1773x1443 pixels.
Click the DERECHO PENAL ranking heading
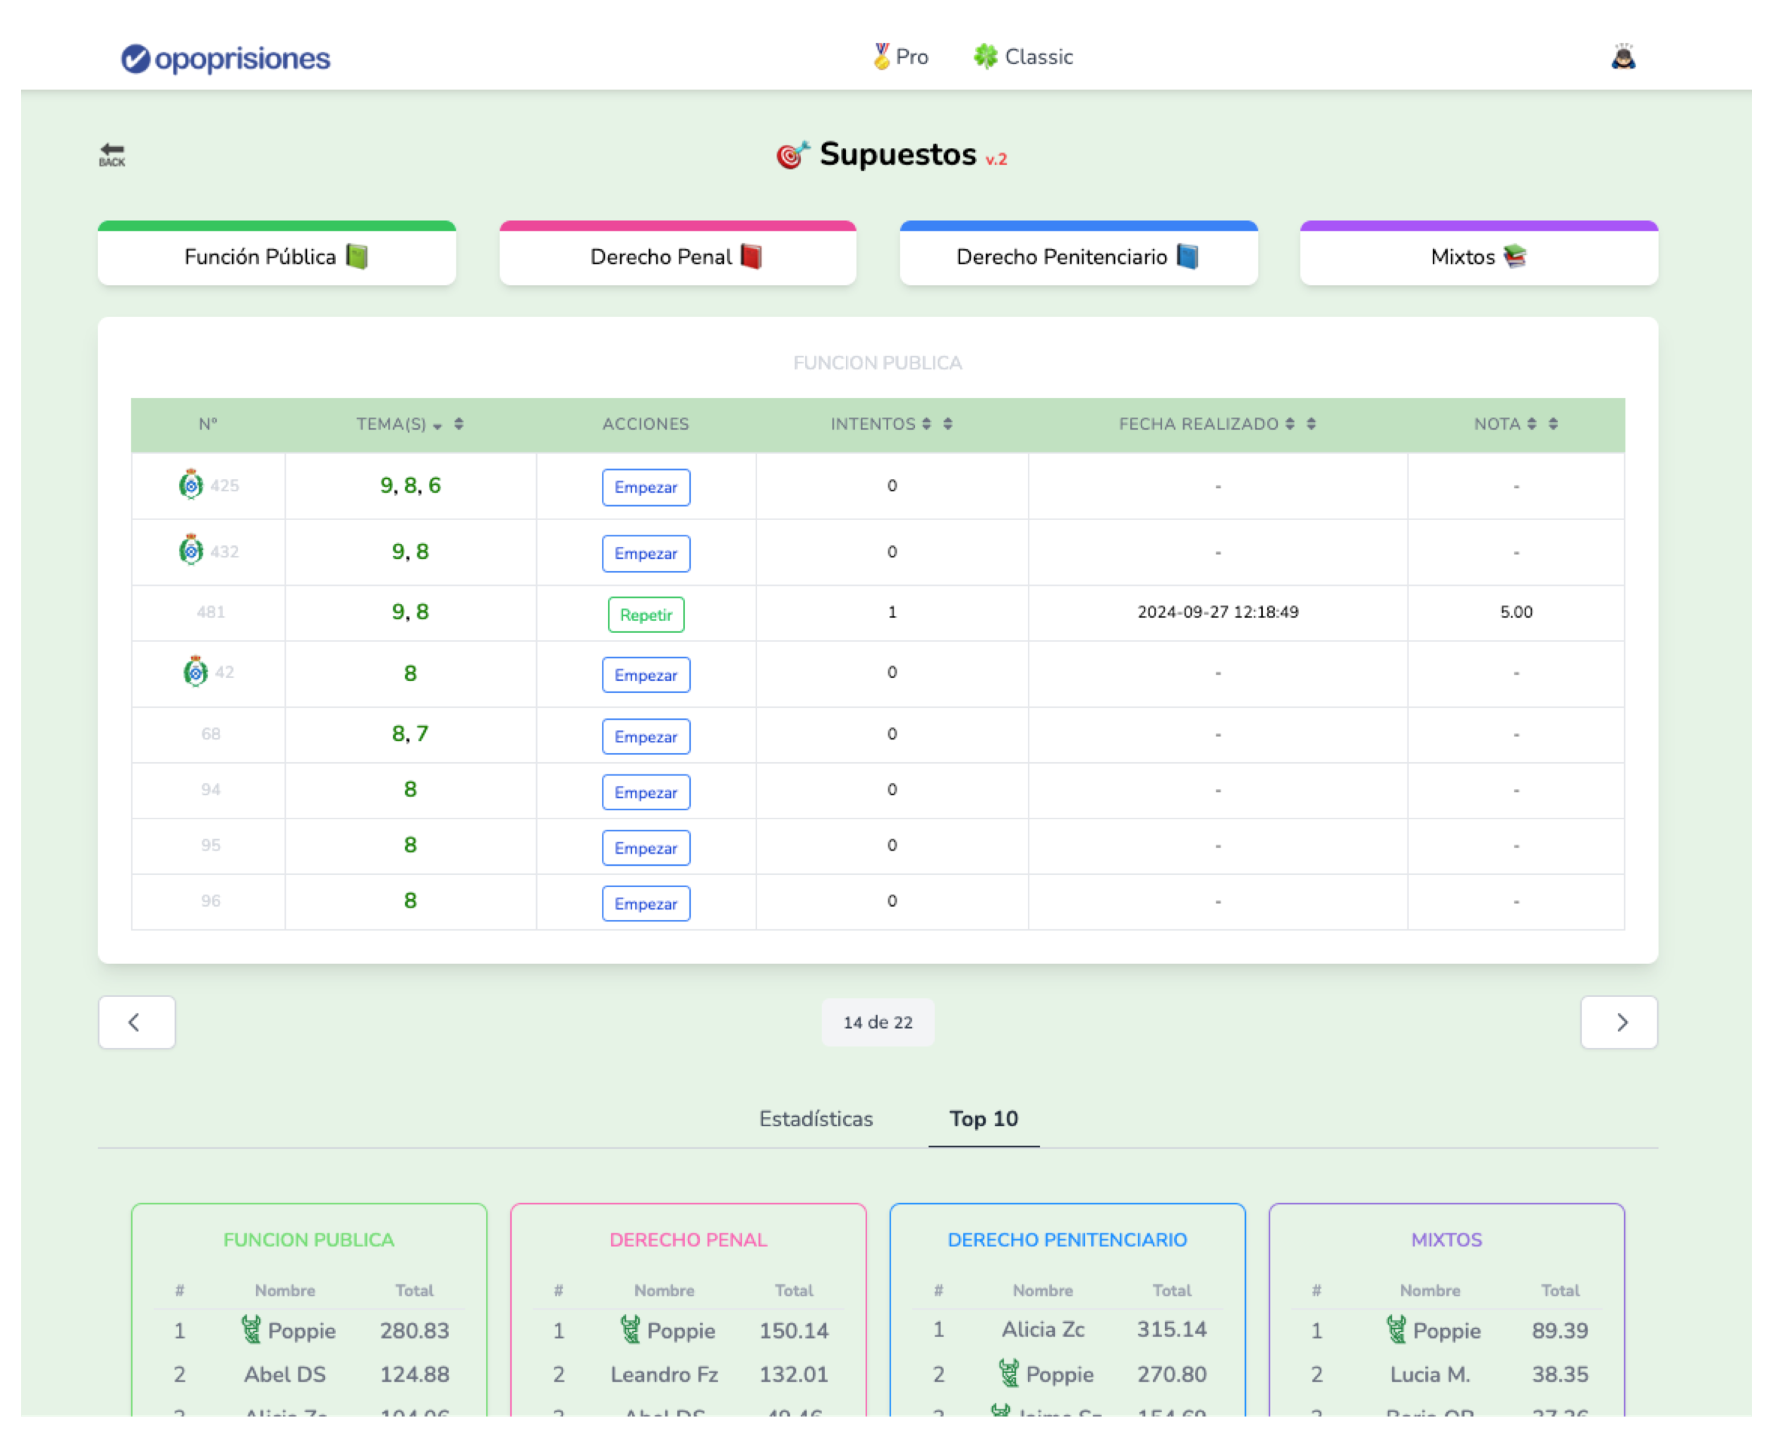(688, 1240)
